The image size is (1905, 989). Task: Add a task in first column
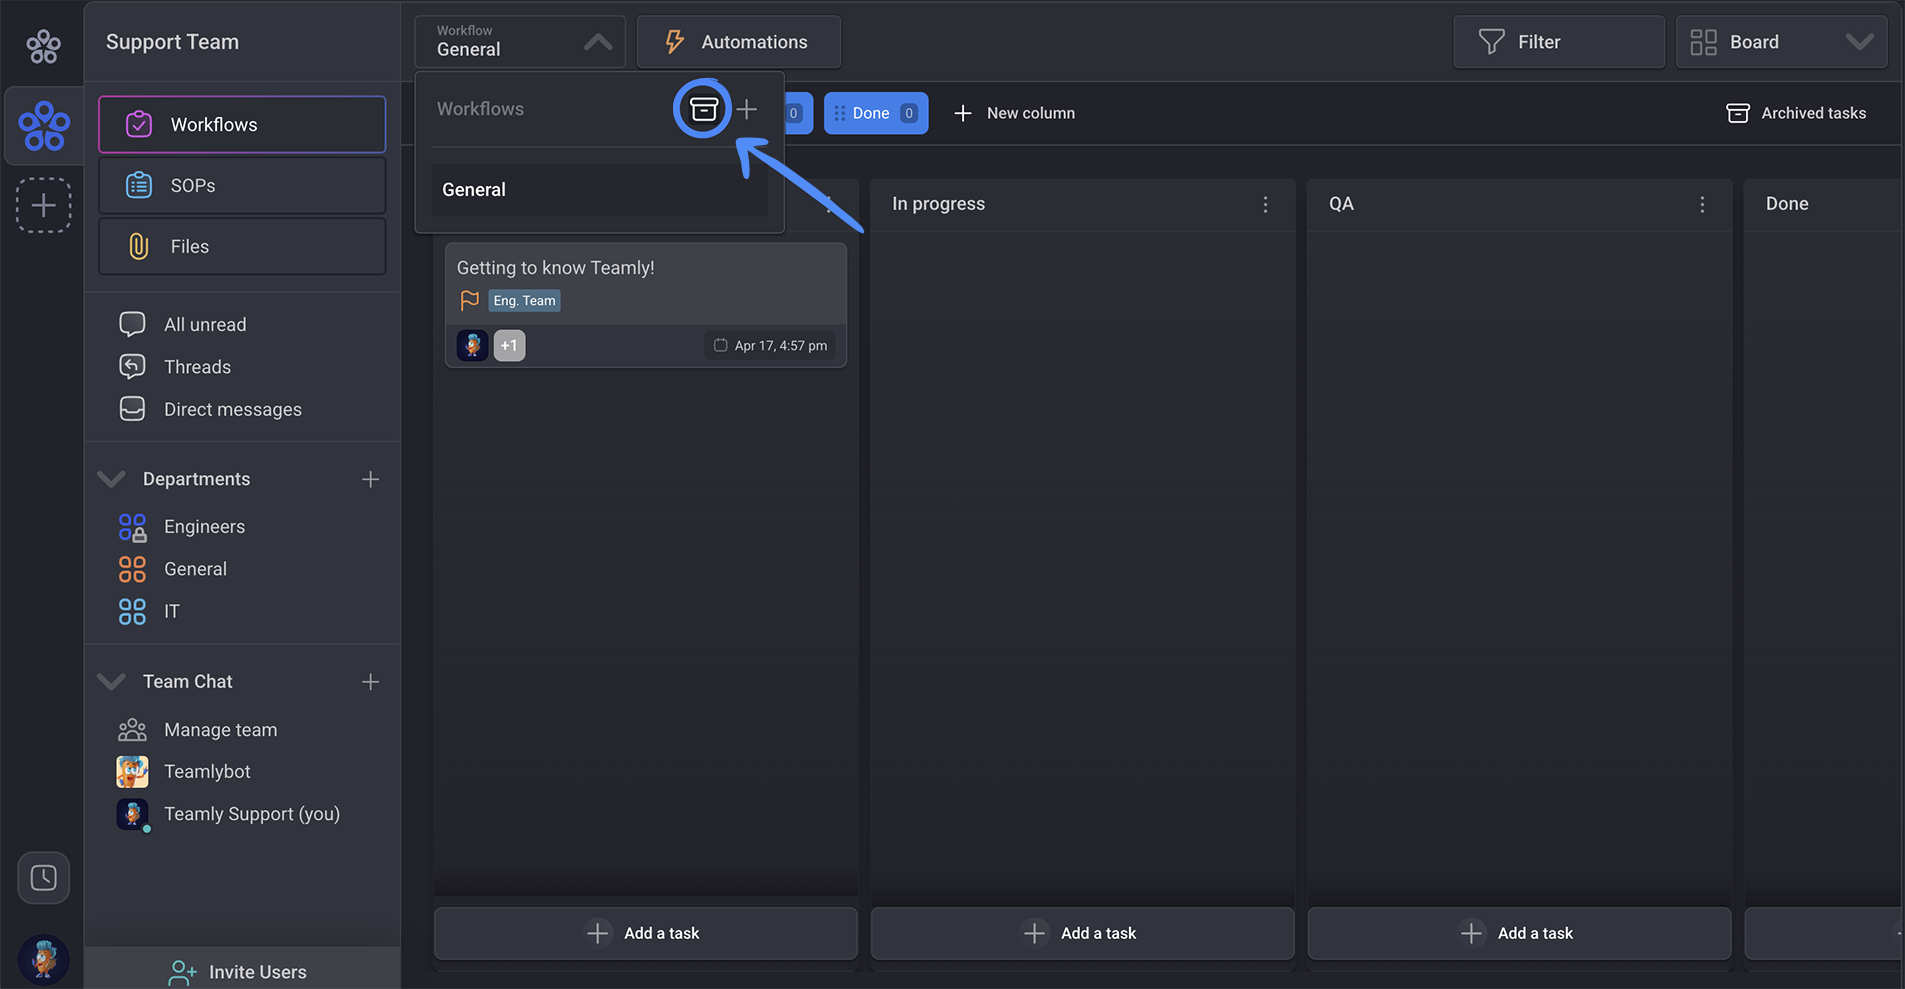point(646,933)
